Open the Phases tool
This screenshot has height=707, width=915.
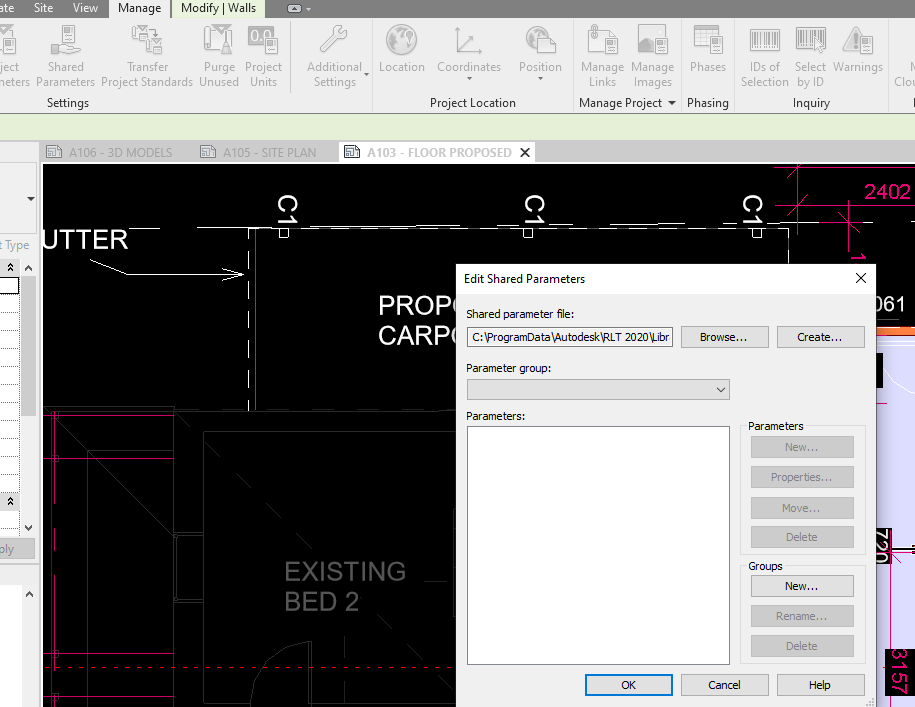[708, 55]
